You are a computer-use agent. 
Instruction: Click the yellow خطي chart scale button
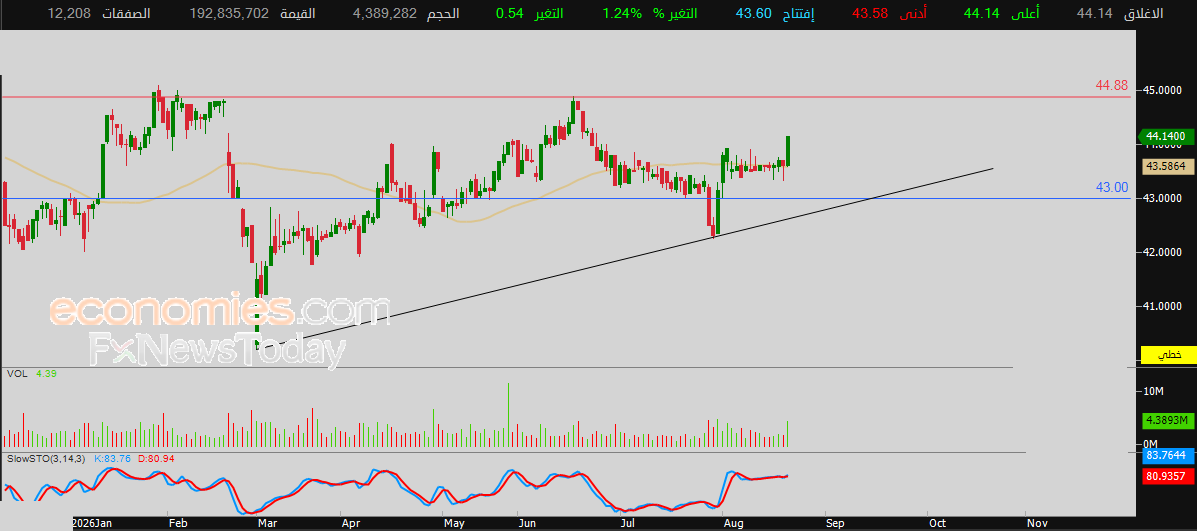click(x=1167, y=355)
